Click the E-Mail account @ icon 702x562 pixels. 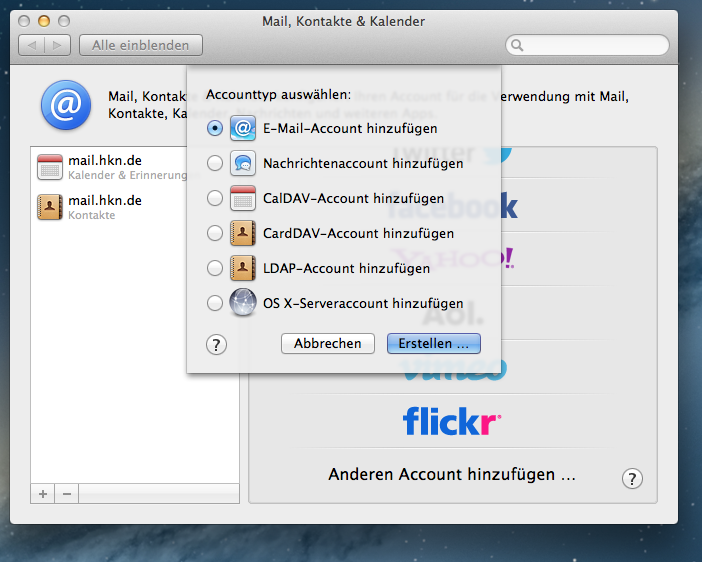[x=243, y=128]
